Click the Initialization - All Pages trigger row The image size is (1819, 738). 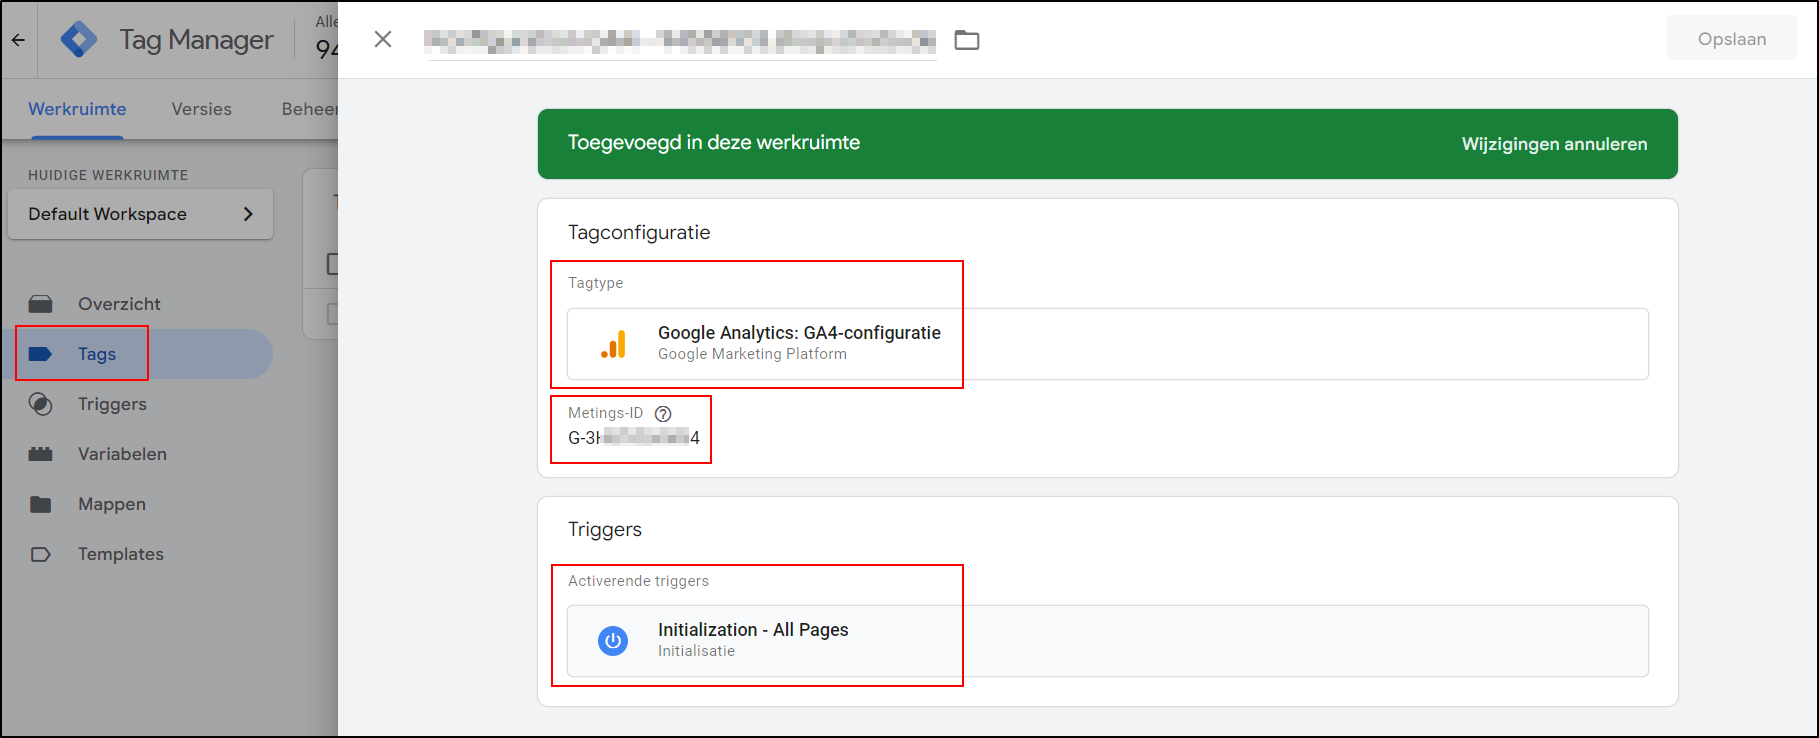coord(1108,641)
